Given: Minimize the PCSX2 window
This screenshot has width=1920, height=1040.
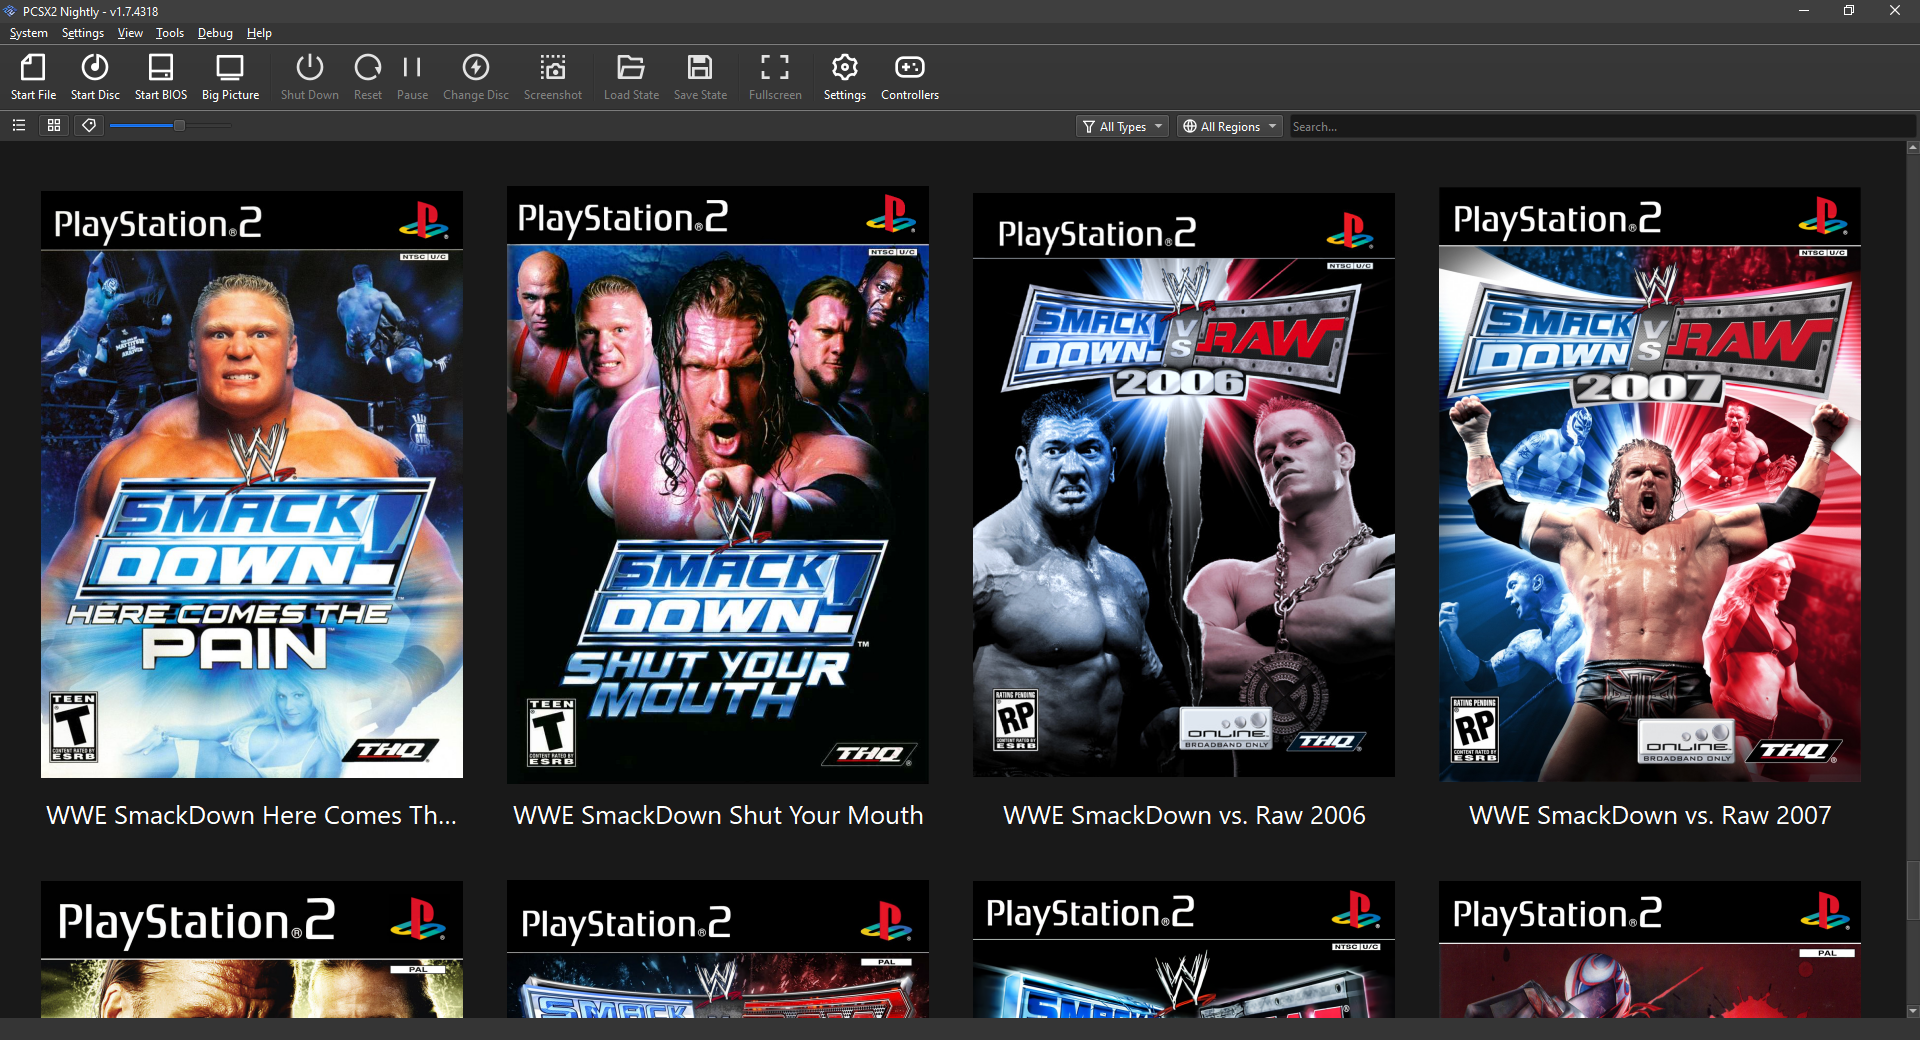Looking at the screenshot, I should [x=1804, y=11].
